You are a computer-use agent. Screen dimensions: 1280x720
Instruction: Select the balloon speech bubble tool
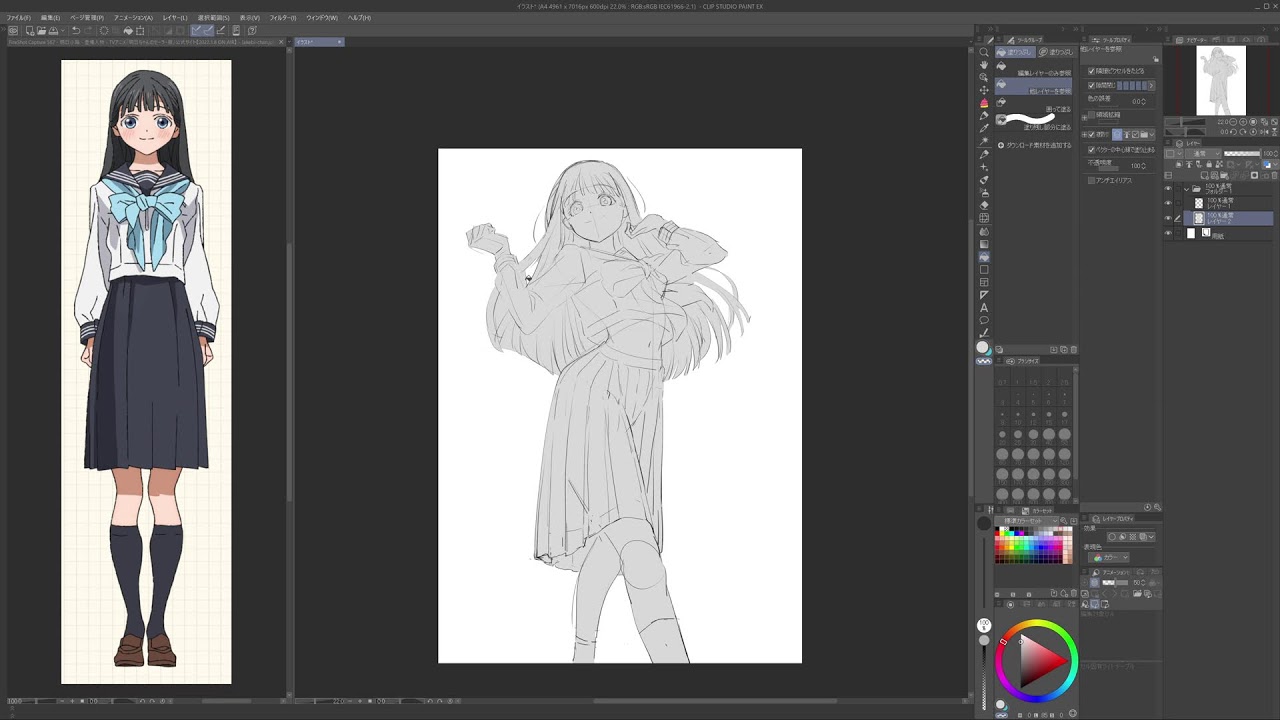click(984, 321)
